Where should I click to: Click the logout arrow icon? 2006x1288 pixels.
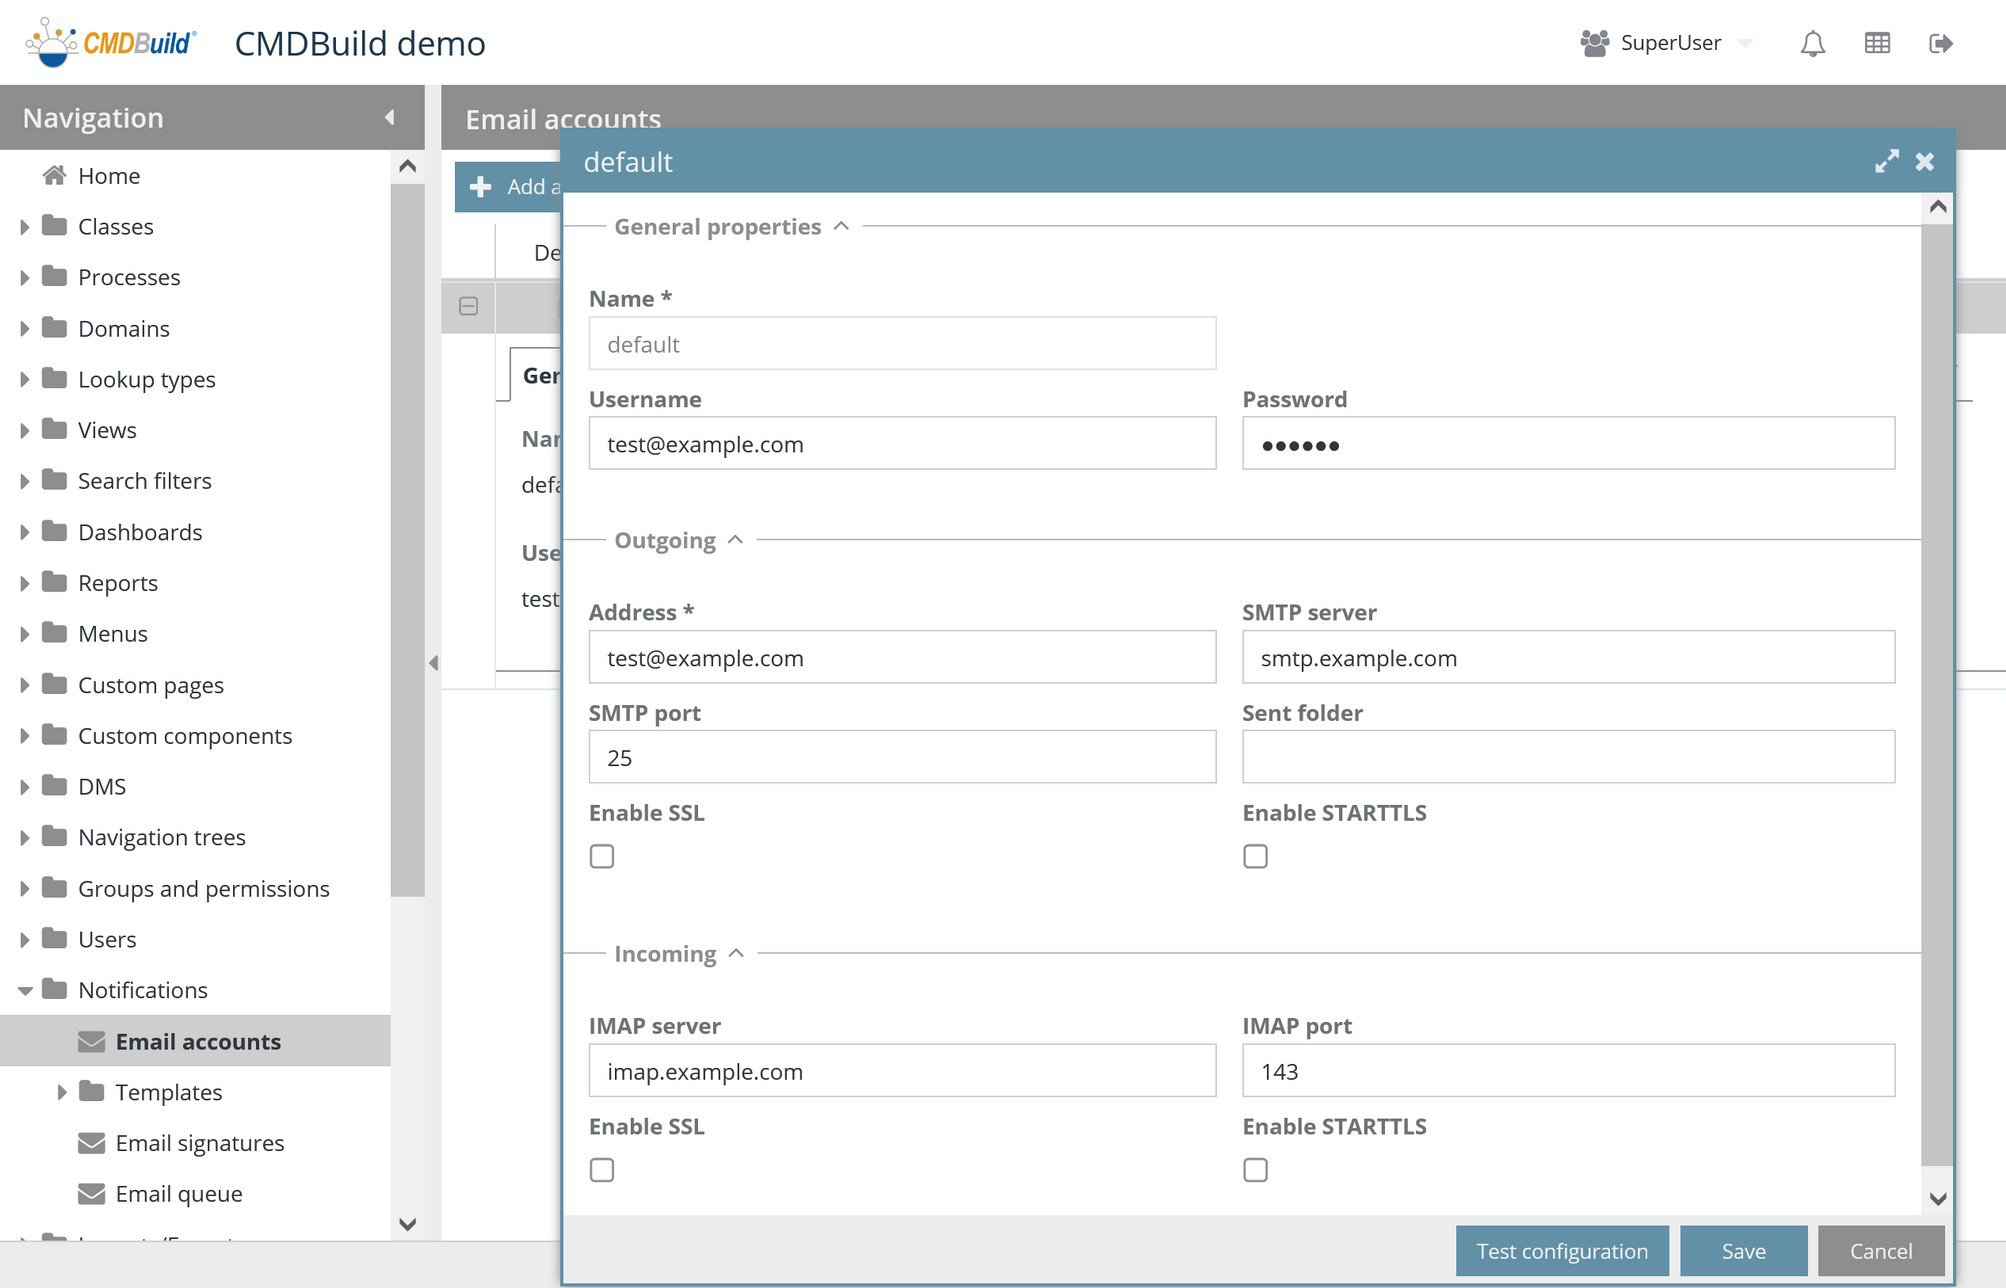[1940, 43]
